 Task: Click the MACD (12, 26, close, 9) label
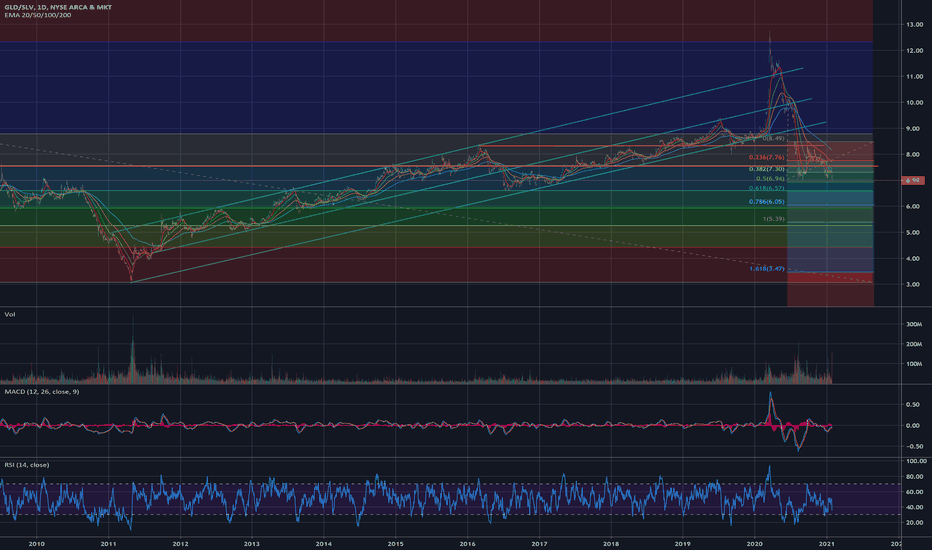point(42,392)
